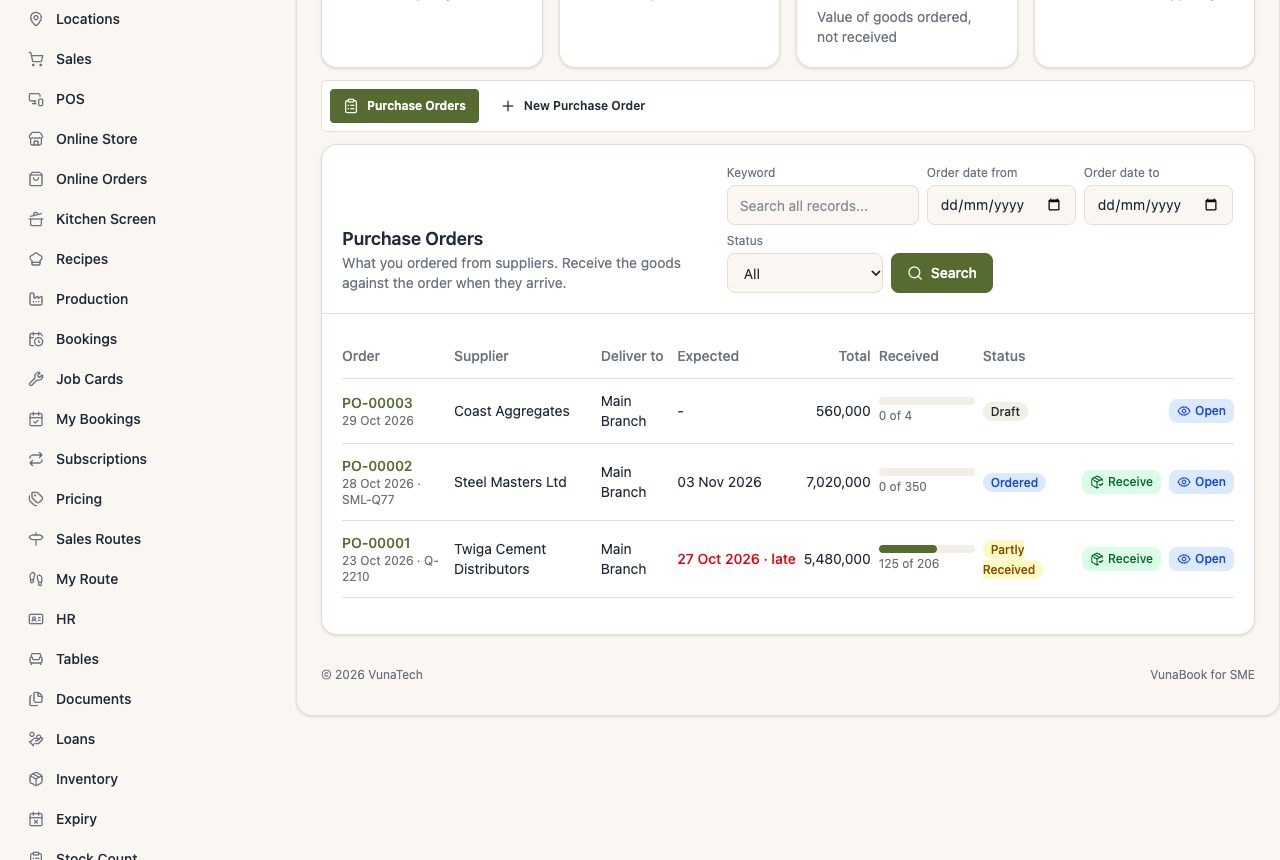1280x860 pixels.
Task: Click the Recipes chef hat icon
Action: click(36, 259)
